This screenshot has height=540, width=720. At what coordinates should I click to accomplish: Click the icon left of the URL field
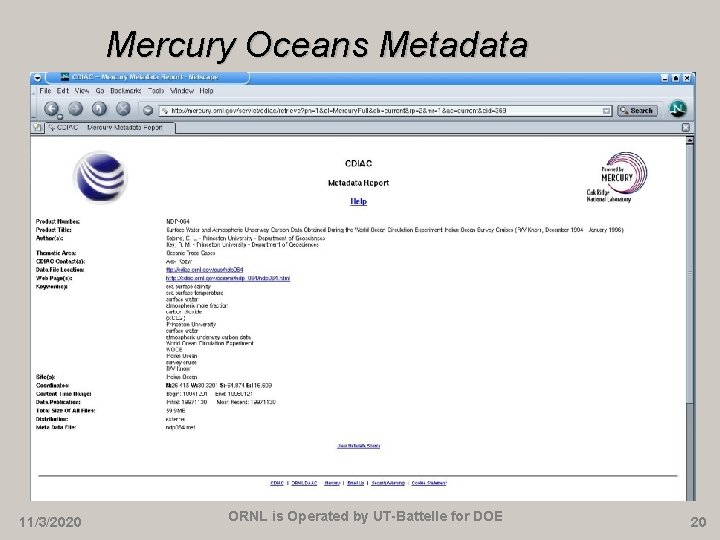(147, 110)
